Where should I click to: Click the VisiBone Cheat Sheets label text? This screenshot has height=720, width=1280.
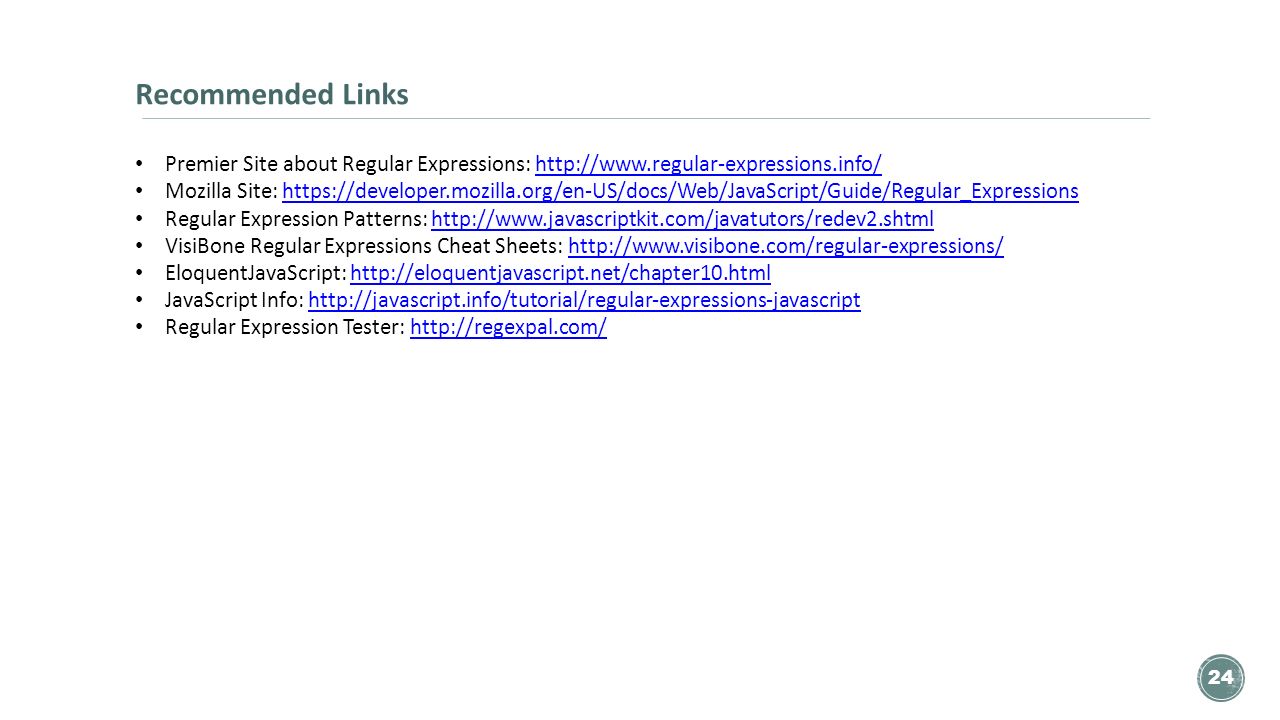(x=364, y=246)
